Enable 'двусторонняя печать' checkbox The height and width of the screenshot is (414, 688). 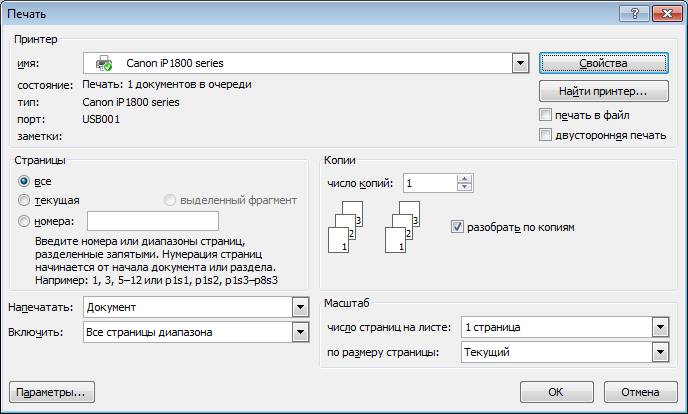click(x=546, y=135)
